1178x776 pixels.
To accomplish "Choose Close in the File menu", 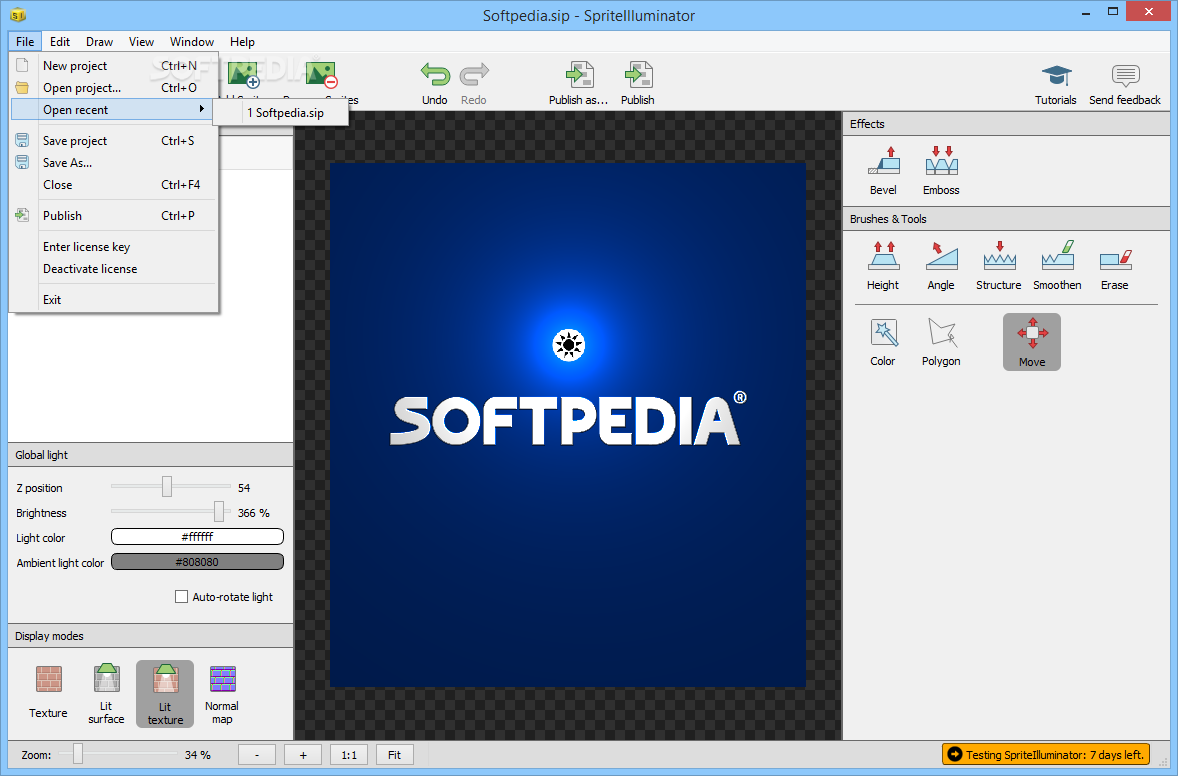I will click(x=114, y=185).
